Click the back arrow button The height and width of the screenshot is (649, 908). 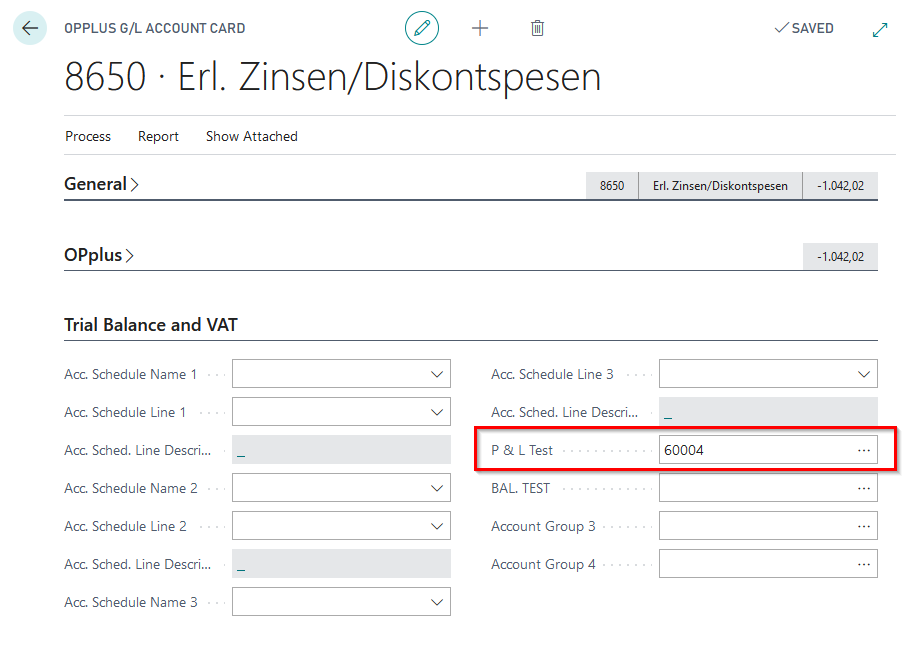tap(29, 29)
